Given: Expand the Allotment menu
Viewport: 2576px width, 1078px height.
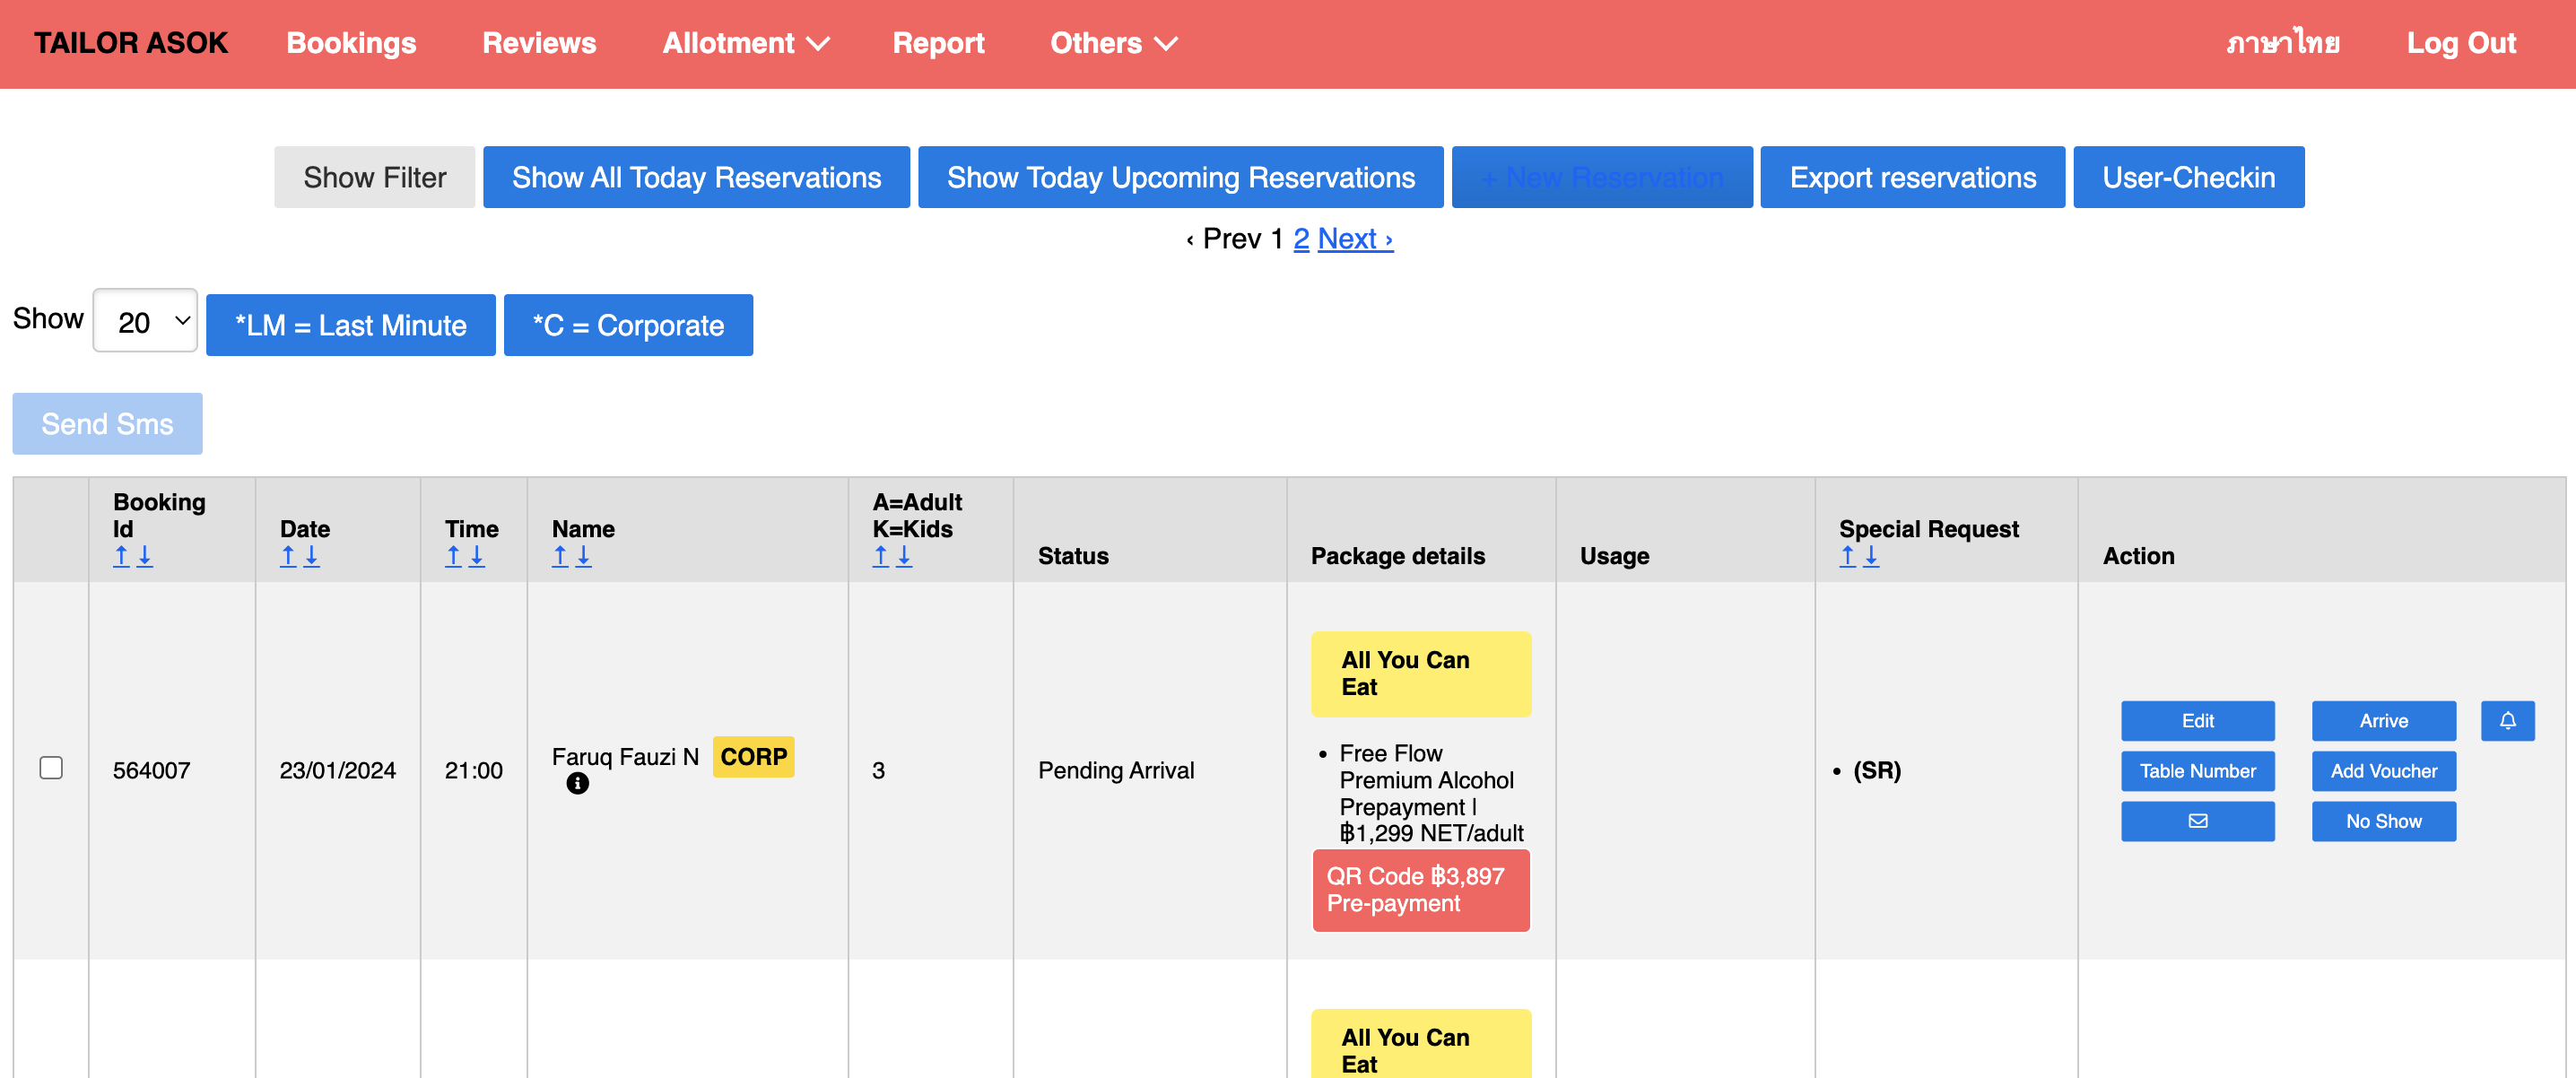Looking at the screenshot, I should click(745, 43).
